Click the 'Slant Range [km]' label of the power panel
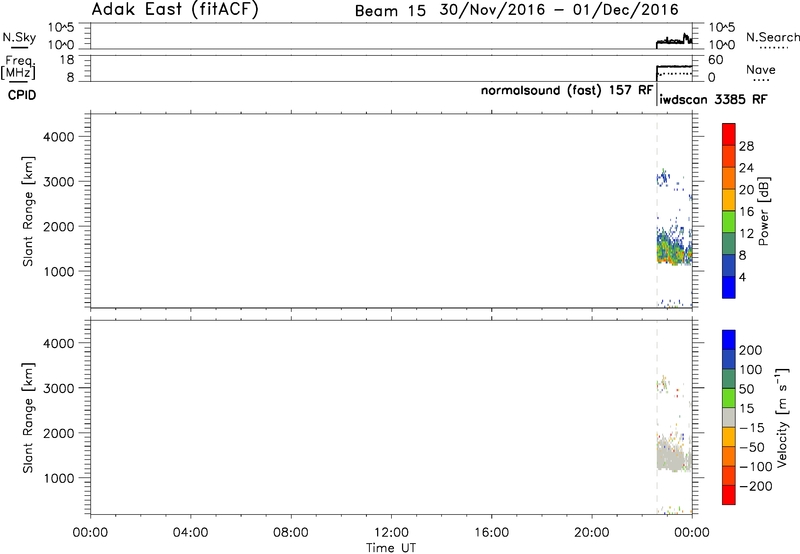Image resolution: width=800 pixels, height=554 pixels. (x=28, y=211)
